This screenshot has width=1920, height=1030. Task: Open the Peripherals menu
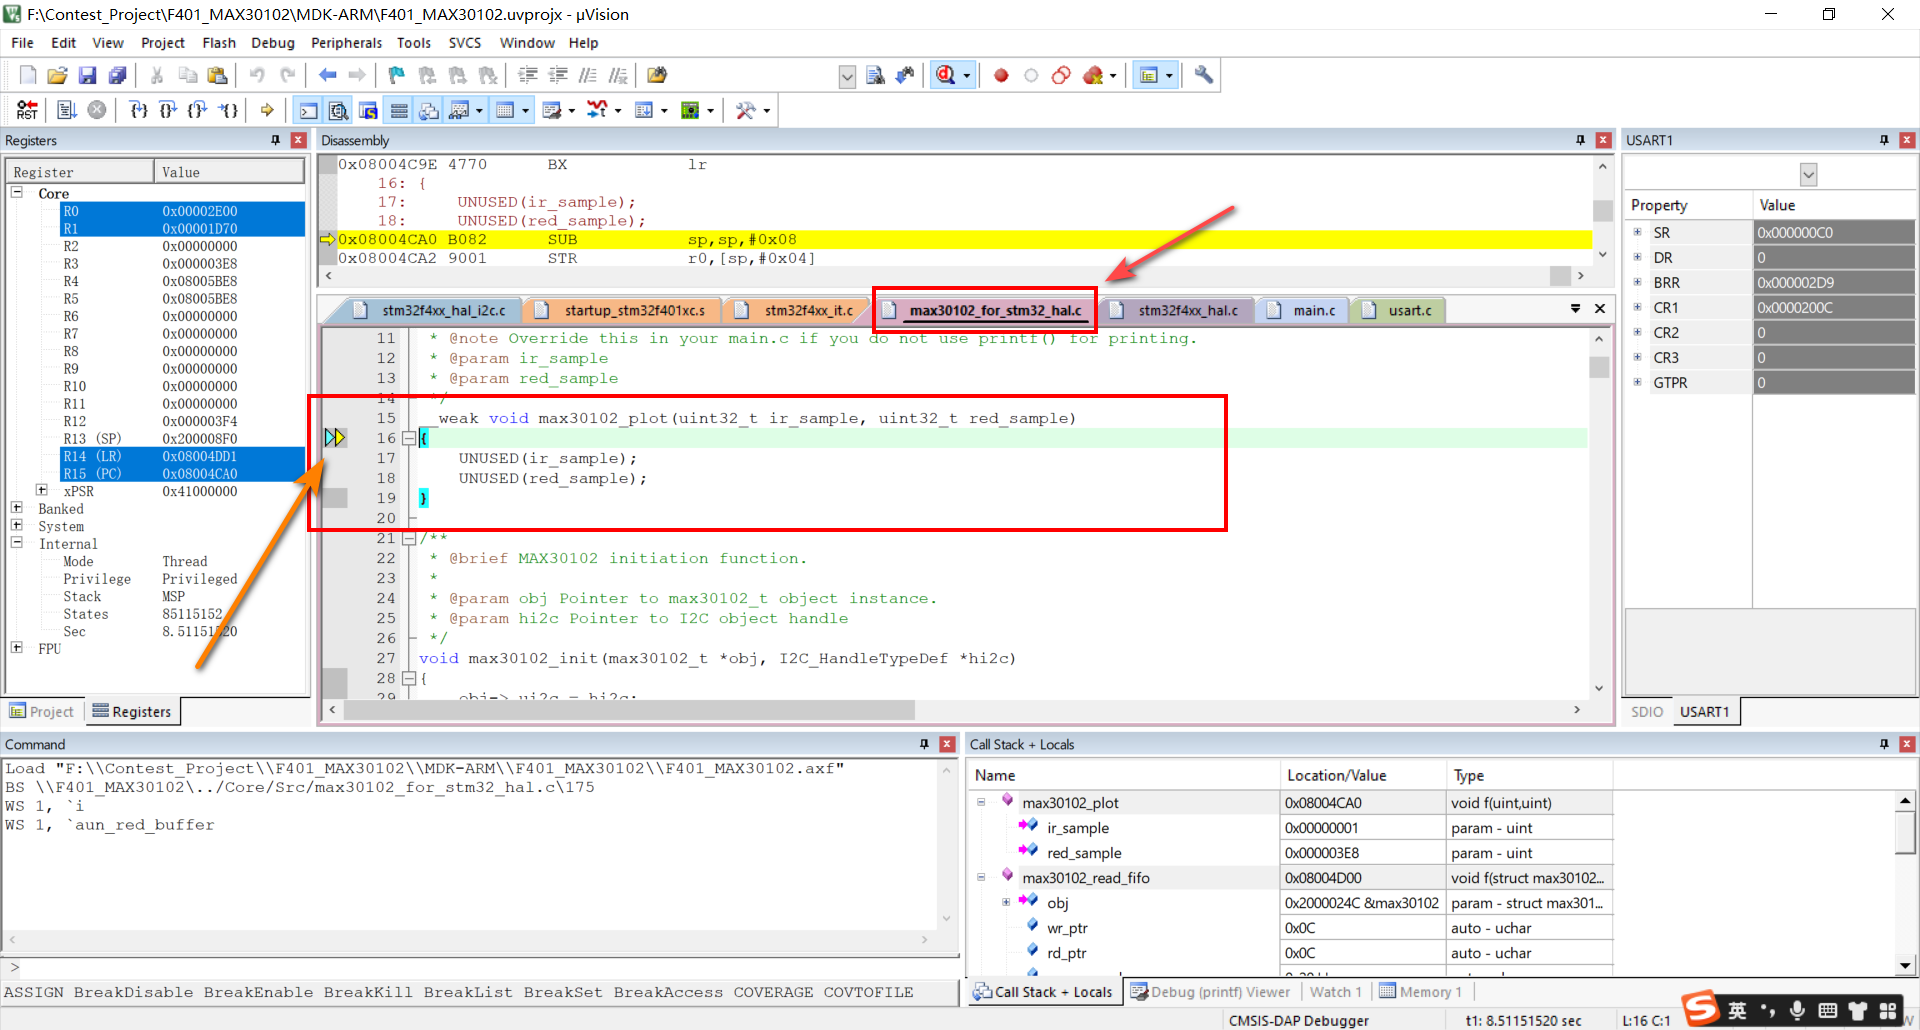click(346, 43)
